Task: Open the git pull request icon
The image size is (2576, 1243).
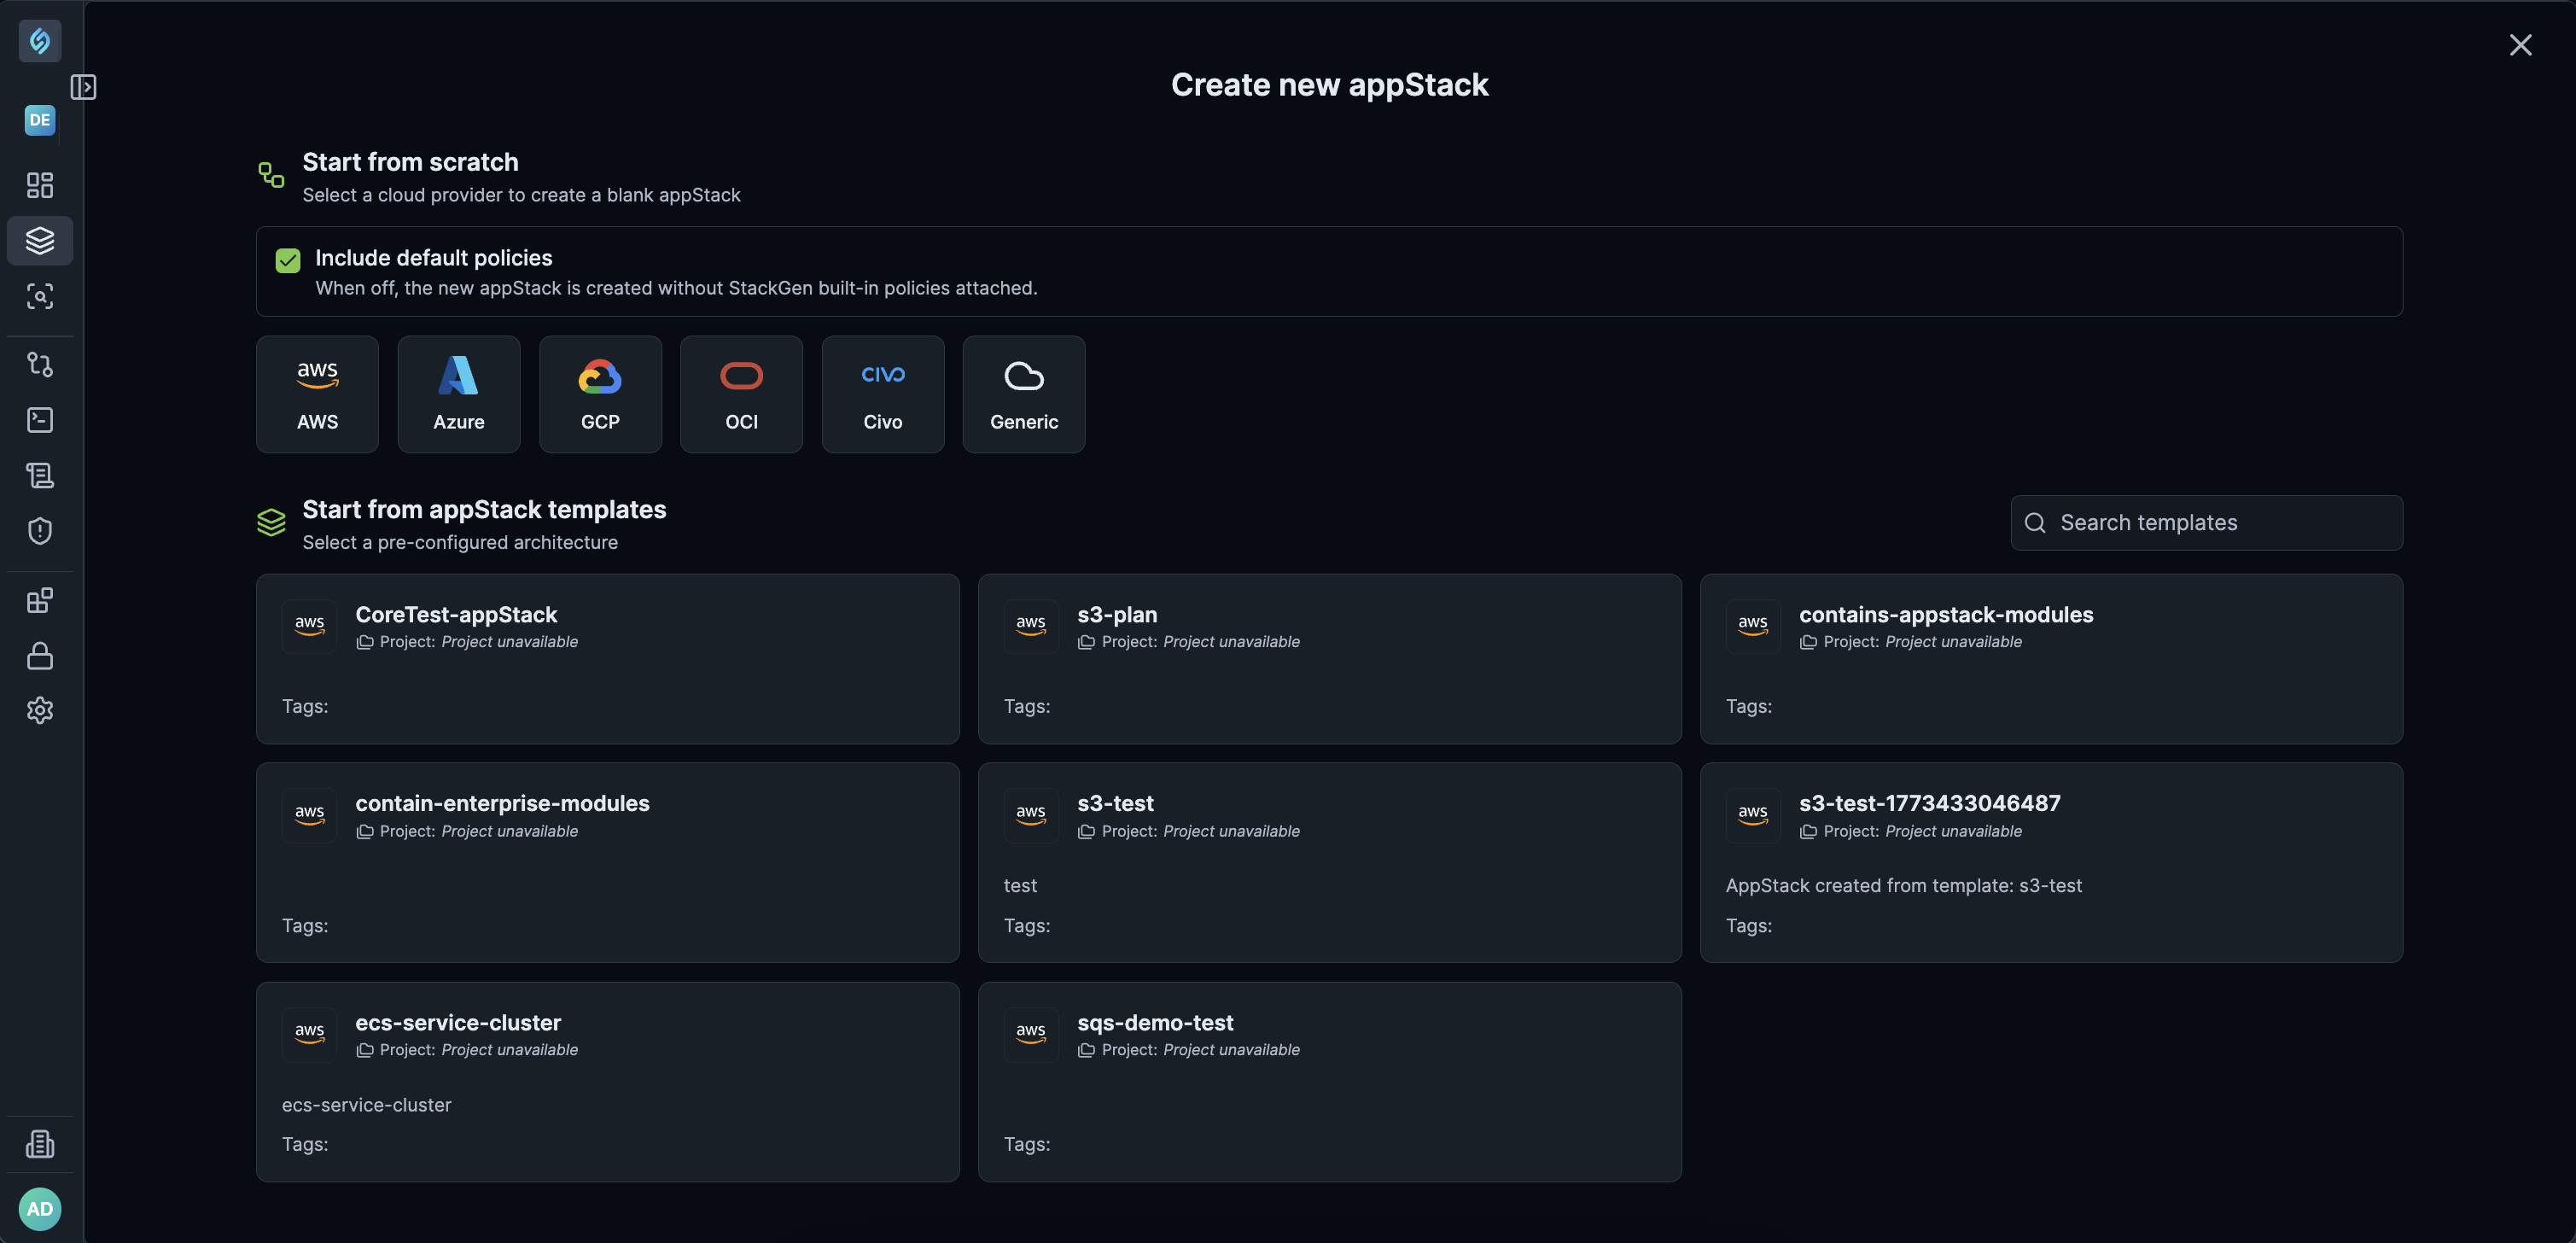Action: point(40,364)
